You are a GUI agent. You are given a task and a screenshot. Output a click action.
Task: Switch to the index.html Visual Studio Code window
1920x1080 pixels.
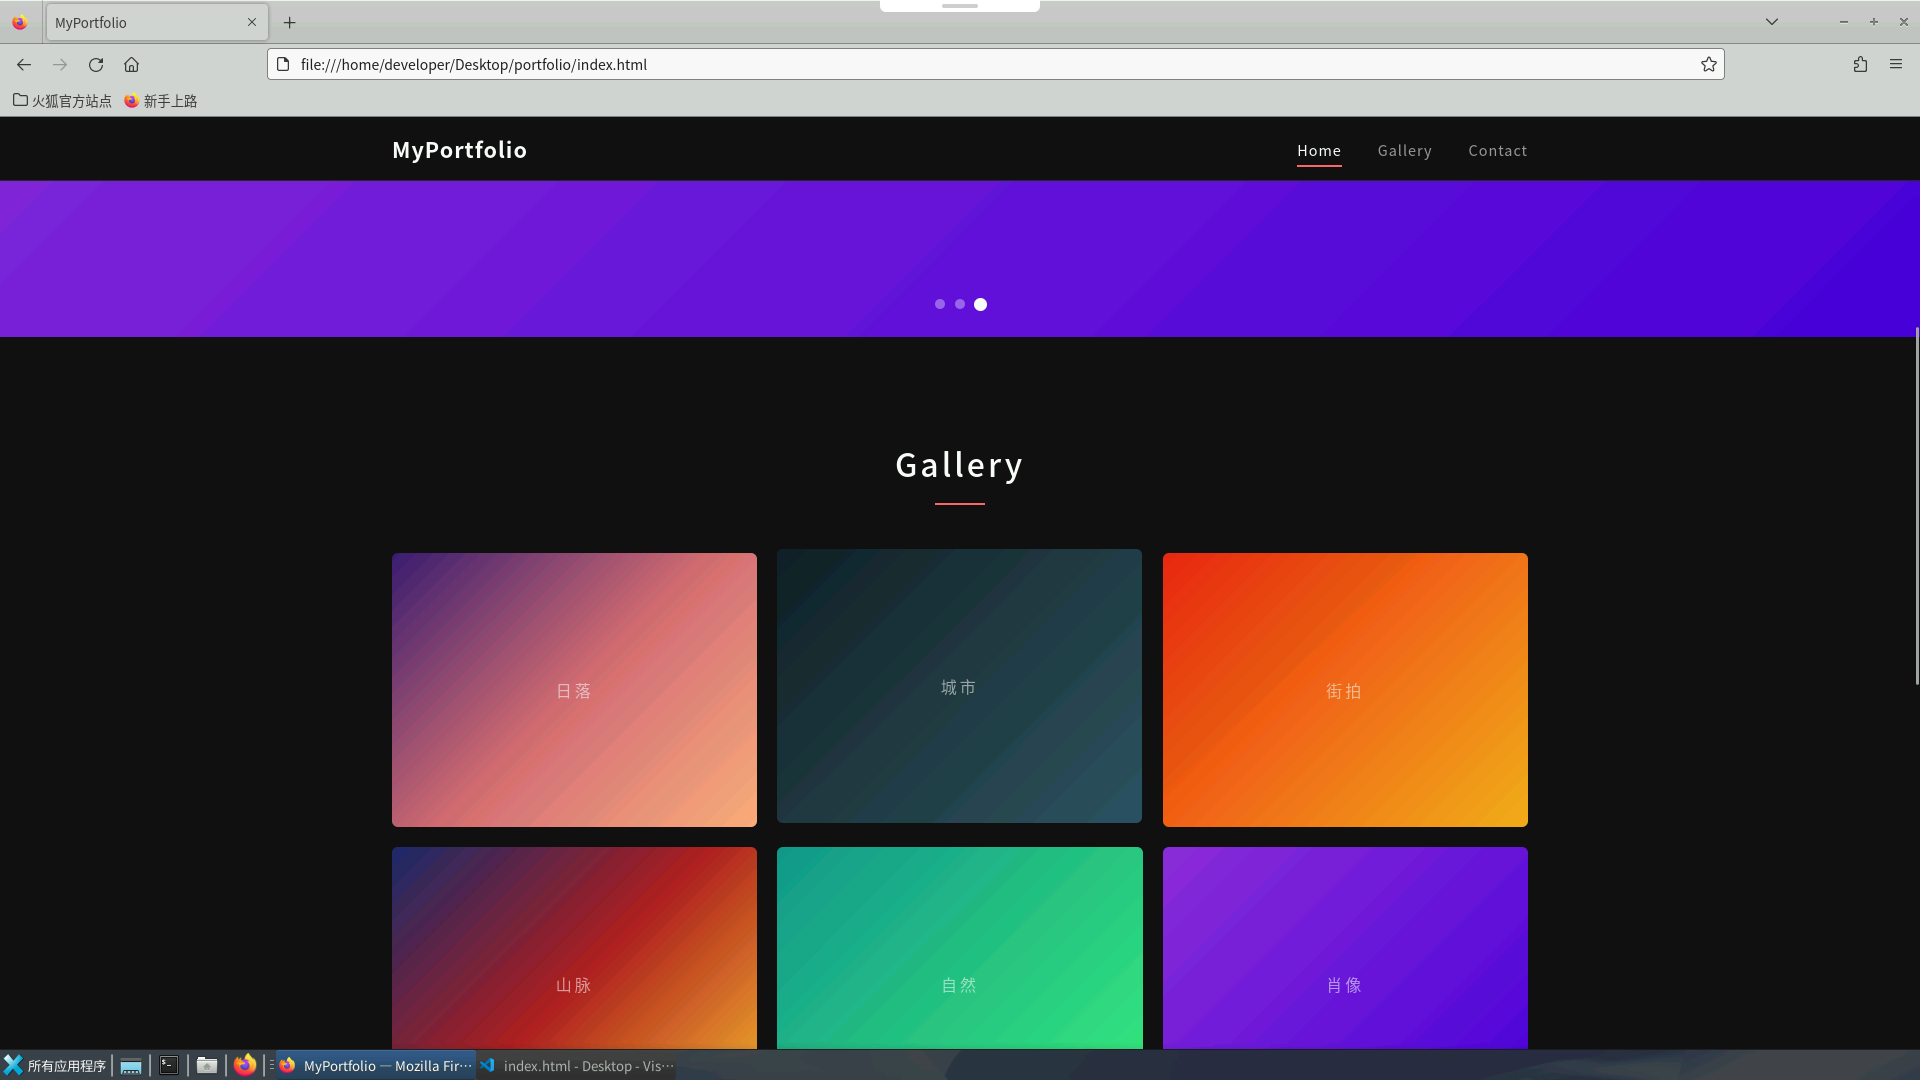577,1066
